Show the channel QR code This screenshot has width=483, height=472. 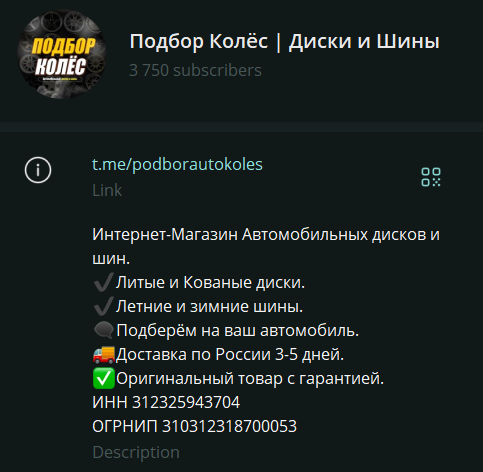pyautogui.click(x=431, y=177)
